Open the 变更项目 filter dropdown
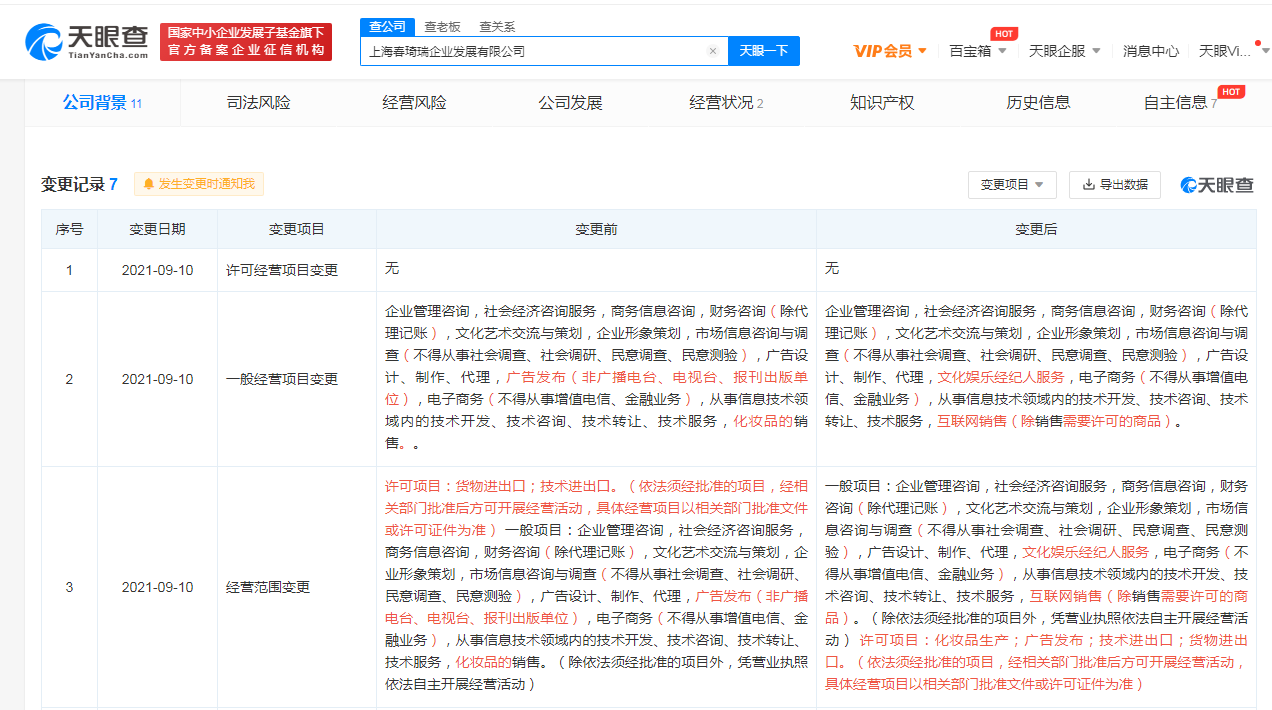The height and width of the screenshot is (710, 1272). (1012, 185)
